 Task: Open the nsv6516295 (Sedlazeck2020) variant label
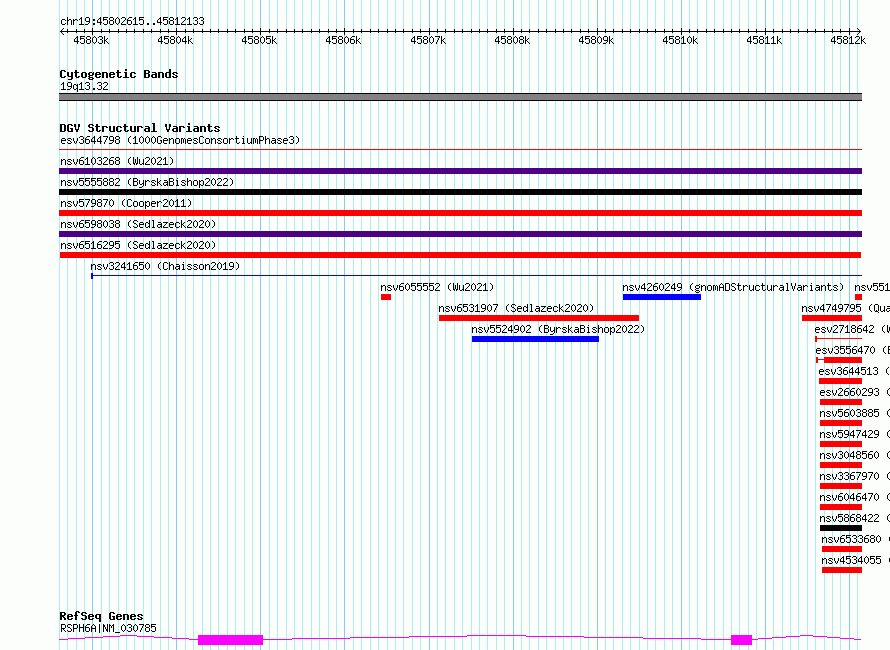[x=138, y=245]
